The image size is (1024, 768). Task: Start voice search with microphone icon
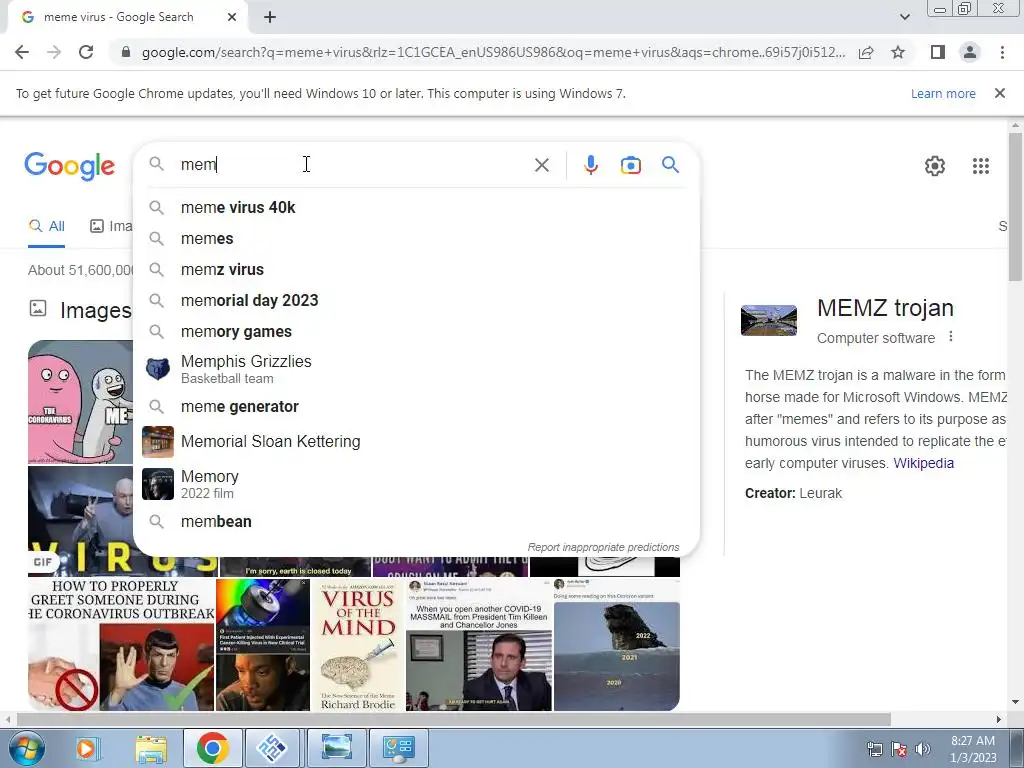click(590, 165)
